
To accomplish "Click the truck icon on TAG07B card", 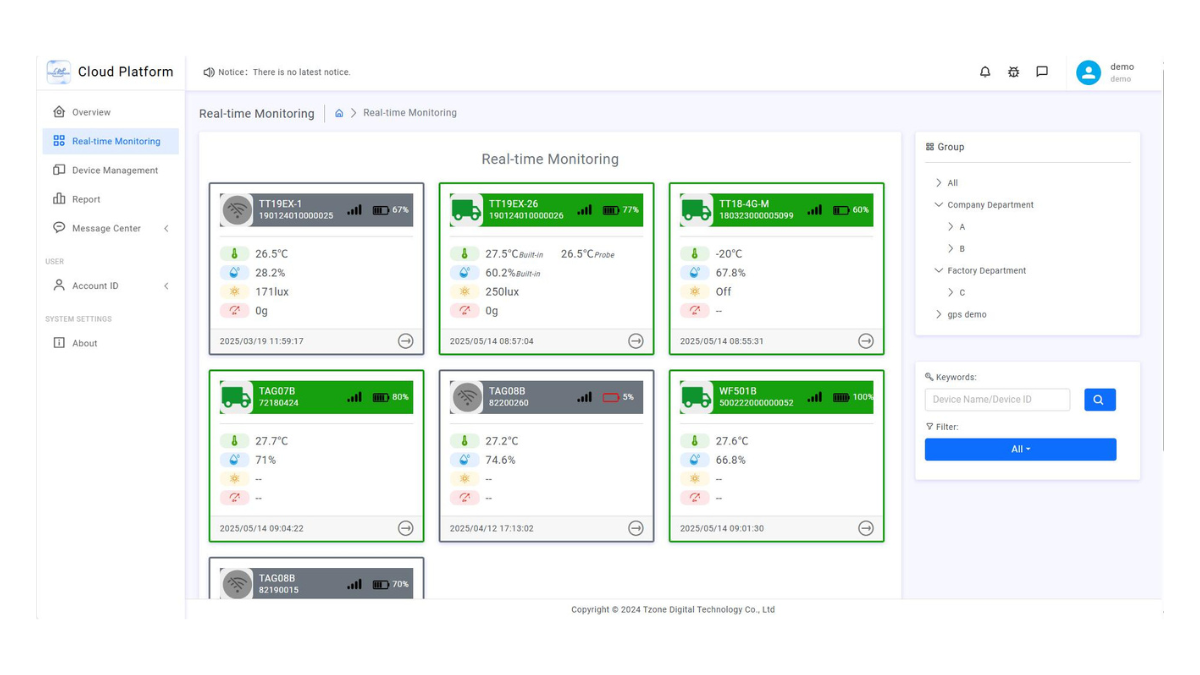I will [x=237, y=397].
